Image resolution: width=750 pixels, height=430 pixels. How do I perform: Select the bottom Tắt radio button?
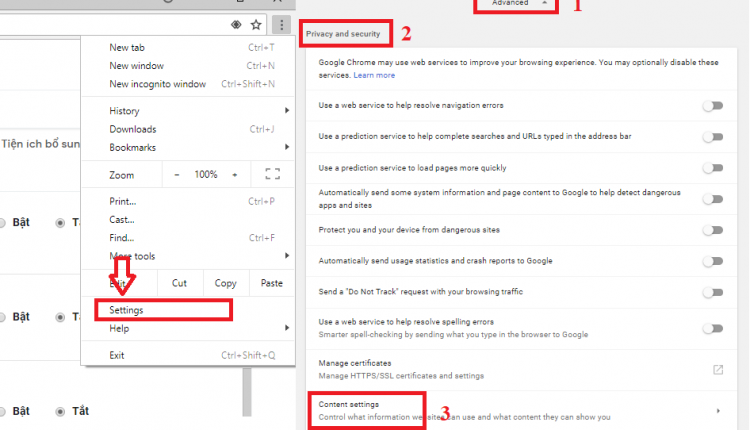pos(60,411)
